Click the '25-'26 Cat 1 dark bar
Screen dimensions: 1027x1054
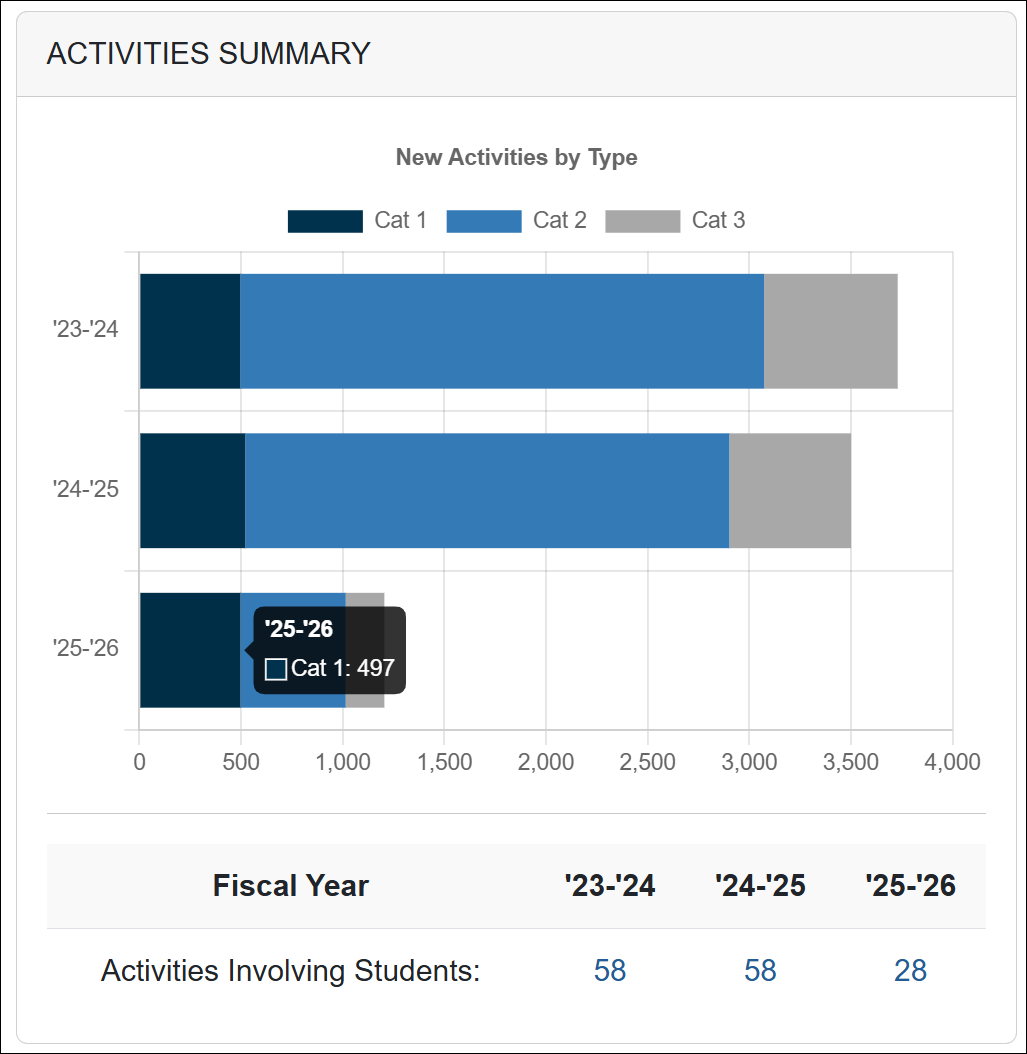click(x=190, y=651)
